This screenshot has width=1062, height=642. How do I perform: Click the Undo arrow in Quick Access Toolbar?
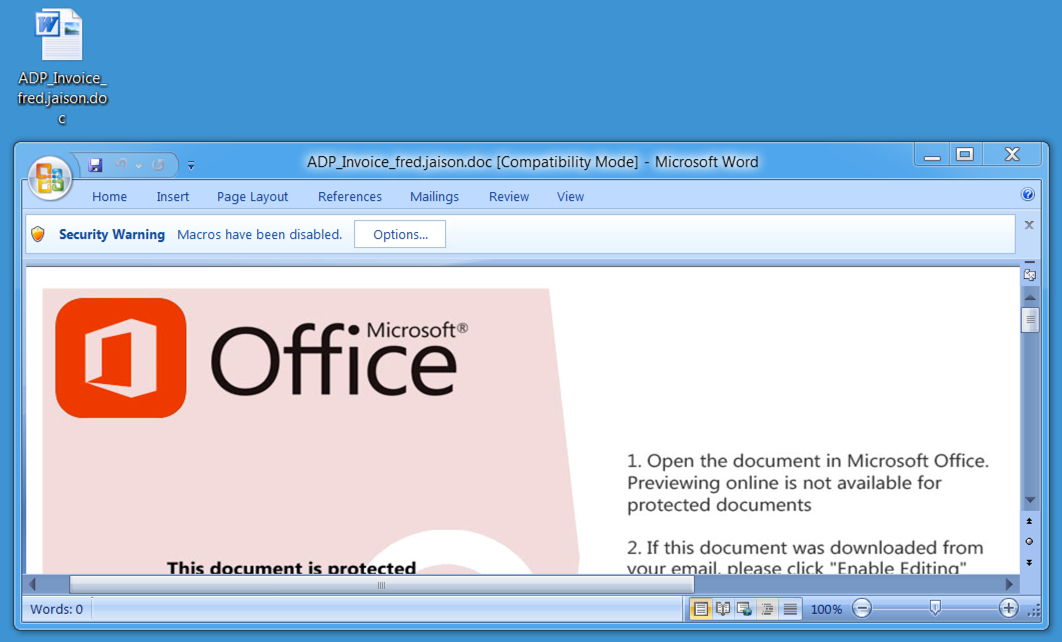click(121, 165)
